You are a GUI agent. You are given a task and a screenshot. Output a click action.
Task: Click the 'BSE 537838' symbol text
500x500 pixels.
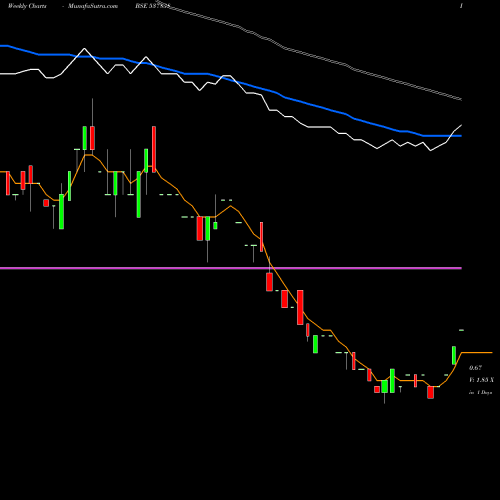click(153, 6)
